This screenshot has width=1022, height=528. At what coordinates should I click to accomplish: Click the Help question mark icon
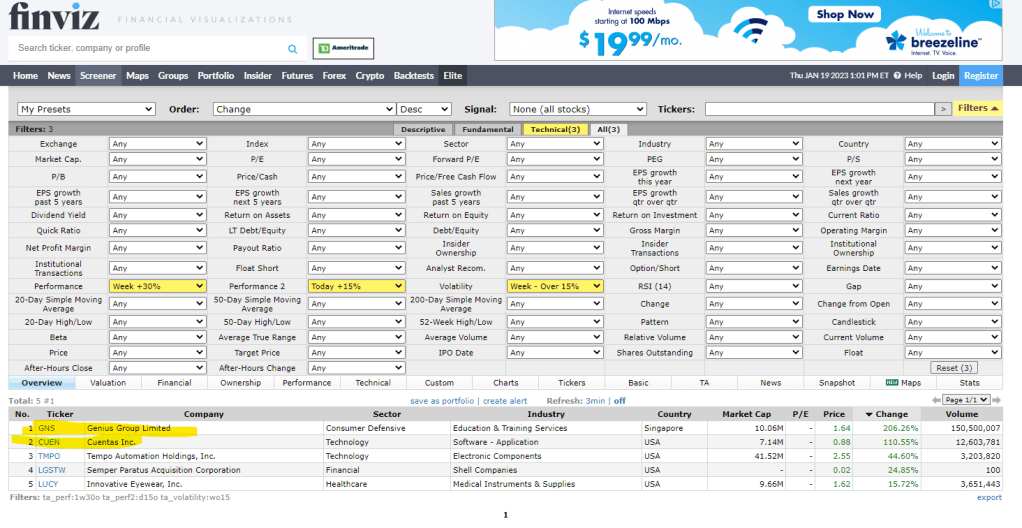[896, 76]
